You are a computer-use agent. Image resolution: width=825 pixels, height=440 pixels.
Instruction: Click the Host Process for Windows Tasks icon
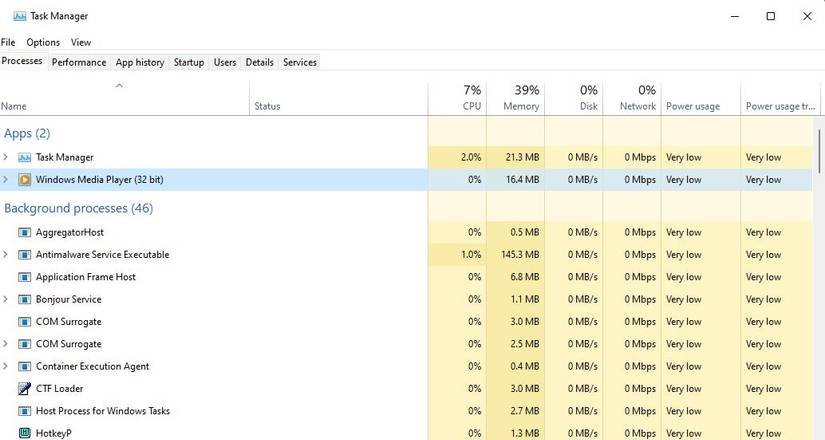24,411
